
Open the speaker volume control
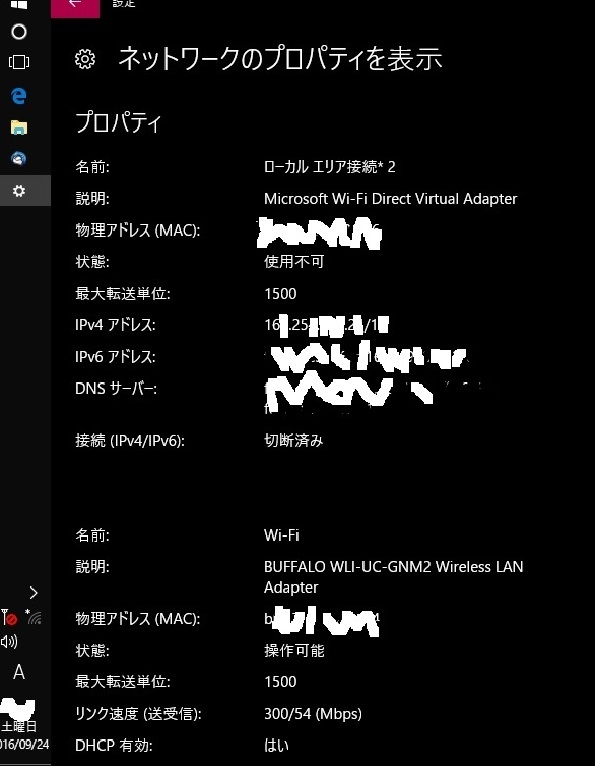click(x=9, y=641)
